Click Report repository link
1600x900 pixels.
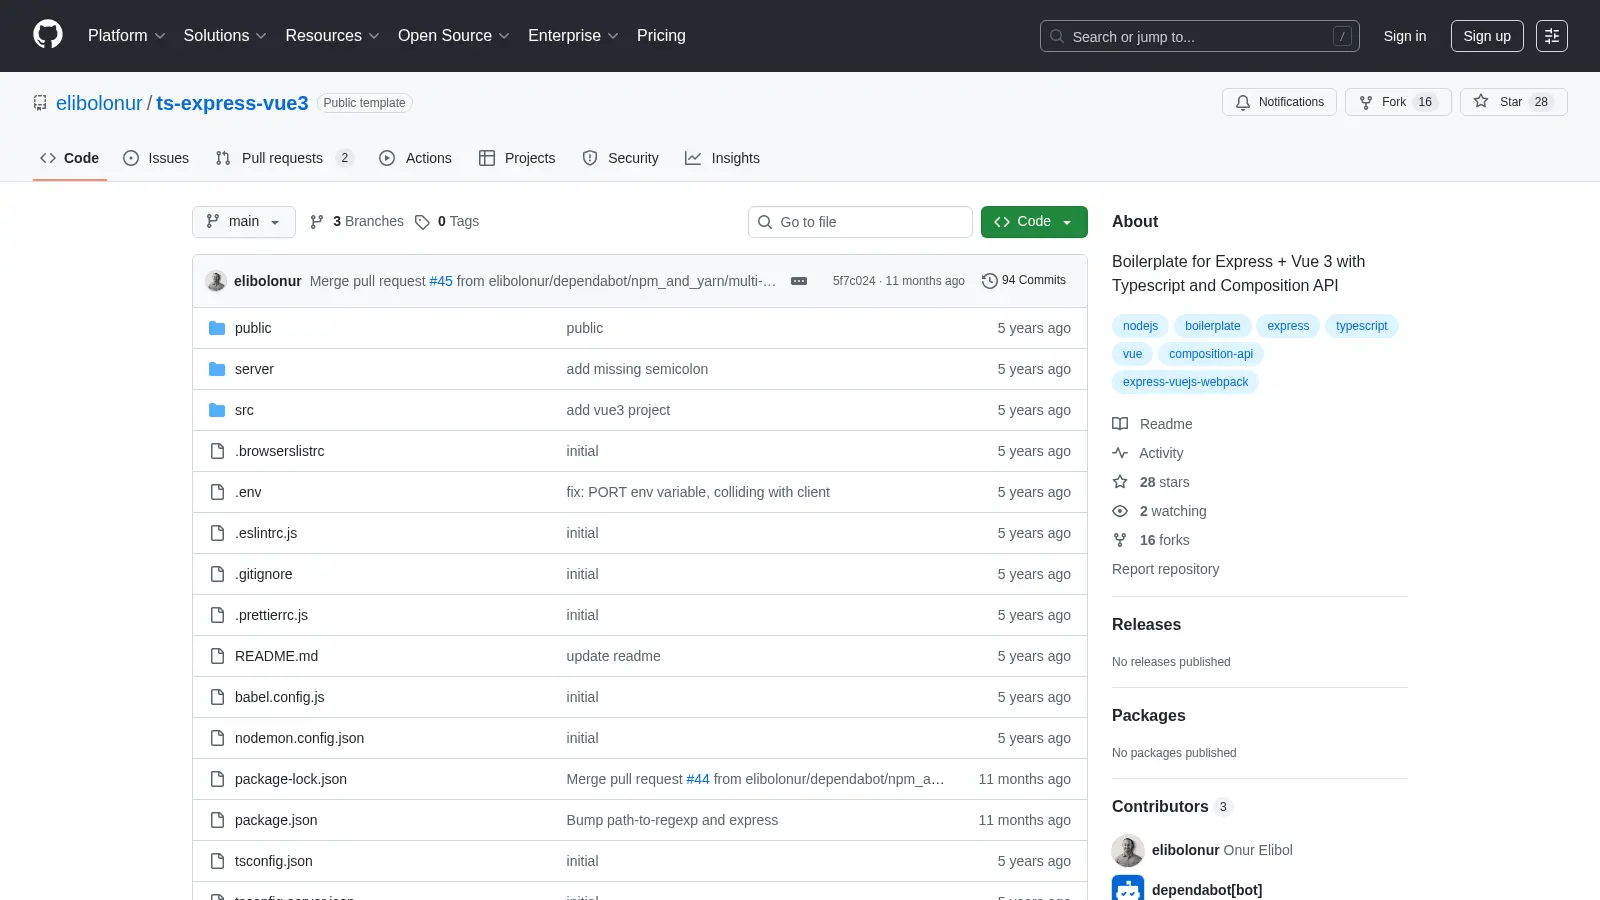[1165, 569]
